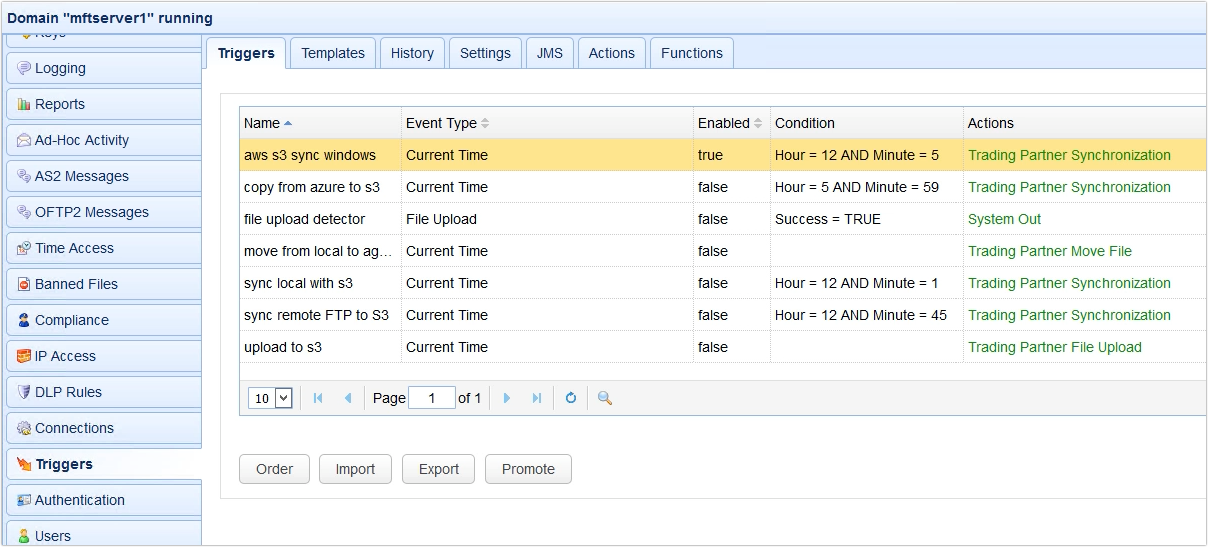
Task: Select the 'file upload detector' trigger row
Action: pos(305,219)
